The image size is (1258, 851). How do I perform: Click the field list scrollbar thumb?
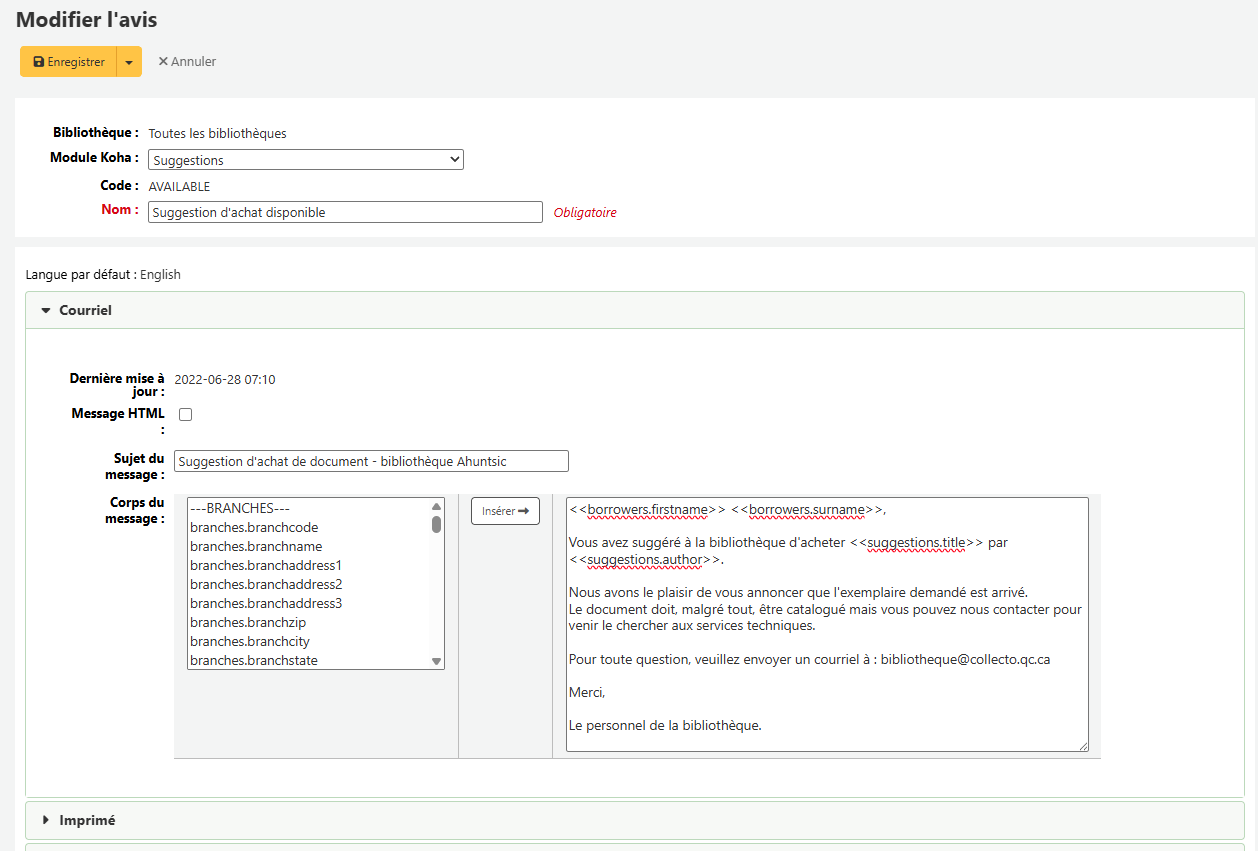click(436, 524)
